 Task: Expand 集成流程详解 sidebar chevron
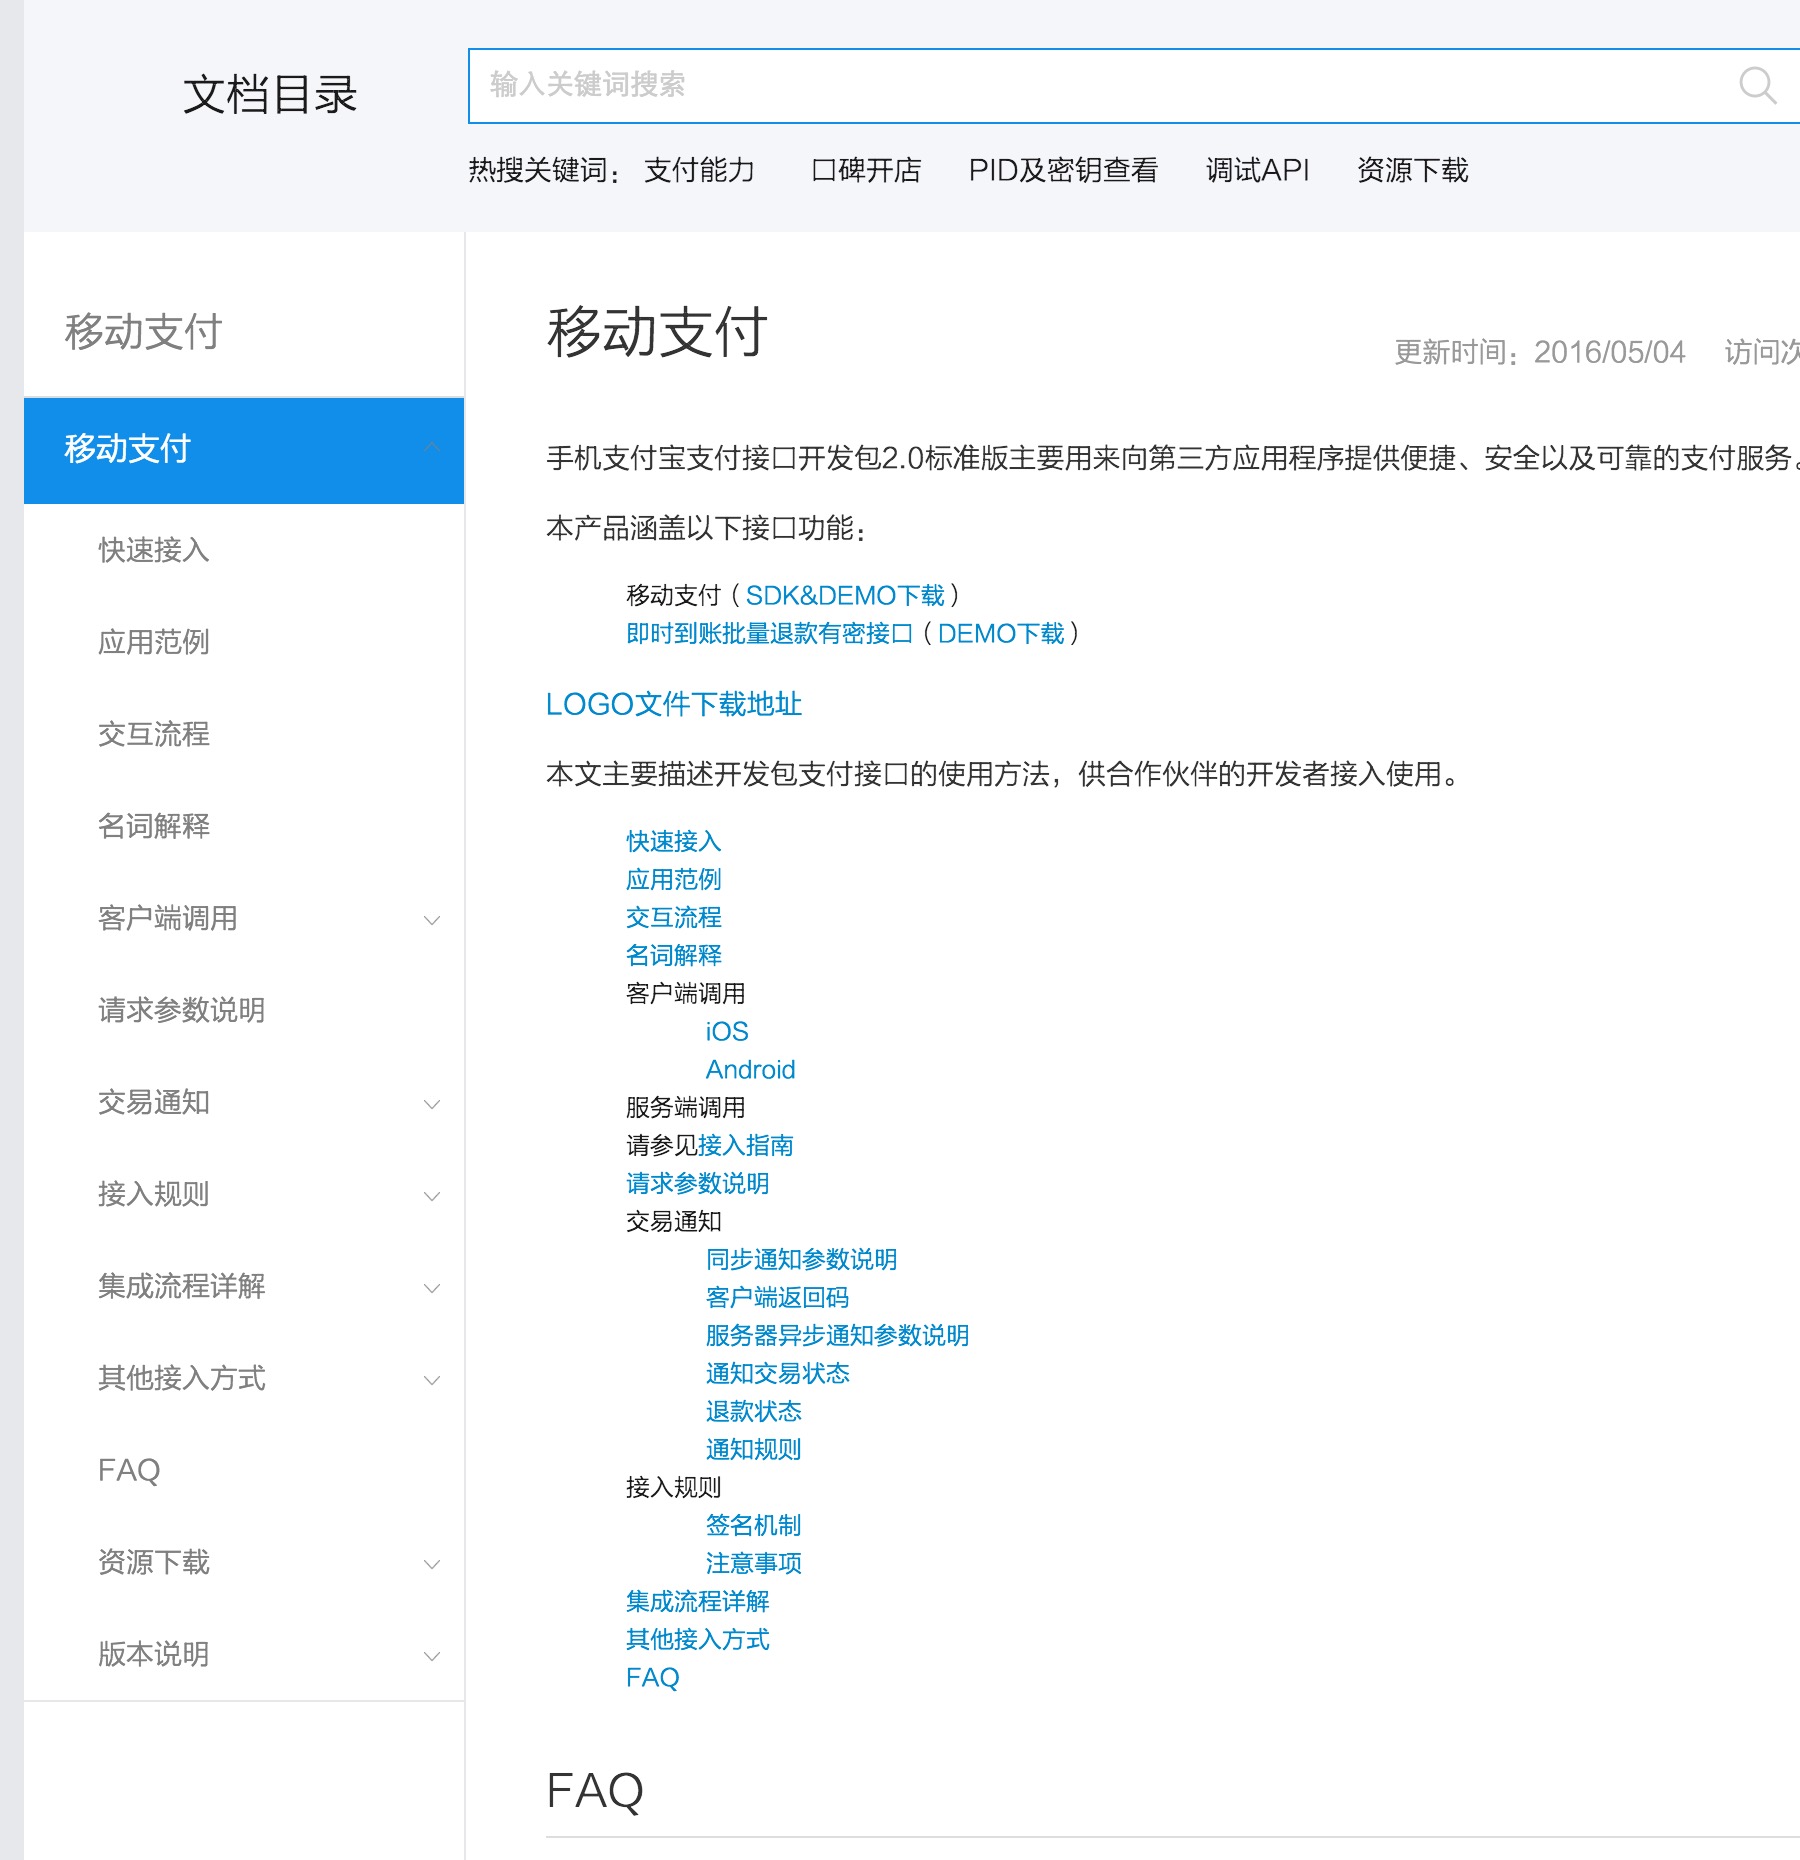pos(432,1288)
